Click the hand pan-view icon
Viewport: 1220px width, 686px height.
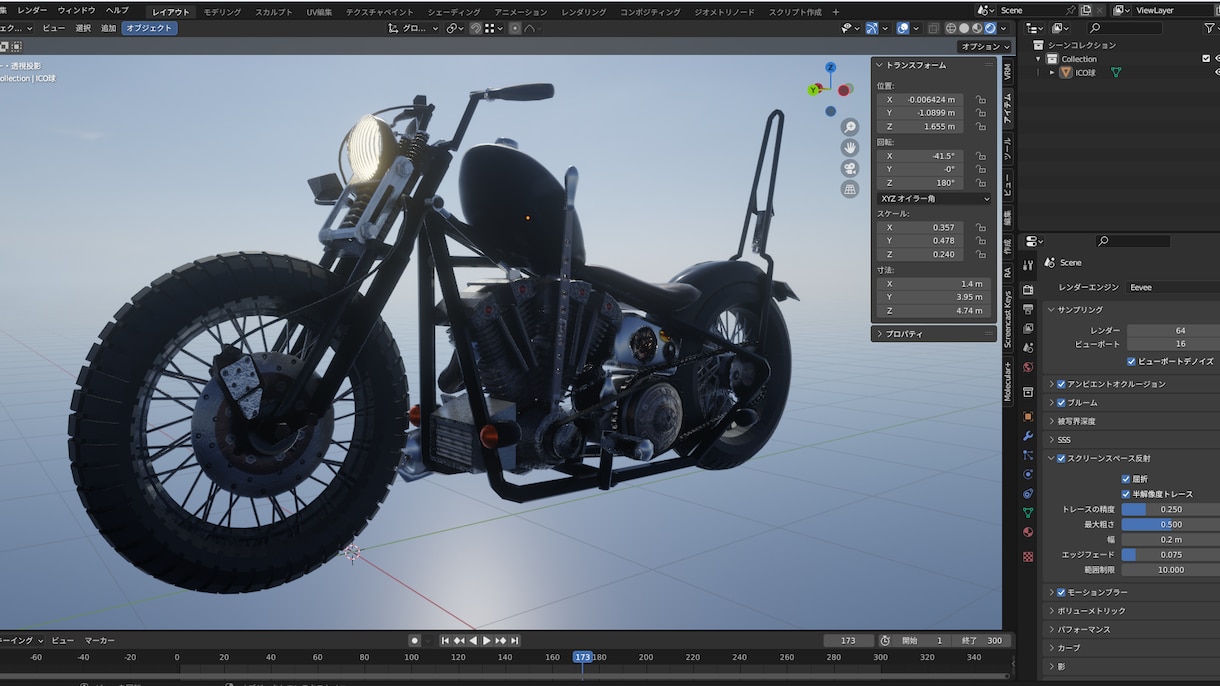(x=850, y=148)
